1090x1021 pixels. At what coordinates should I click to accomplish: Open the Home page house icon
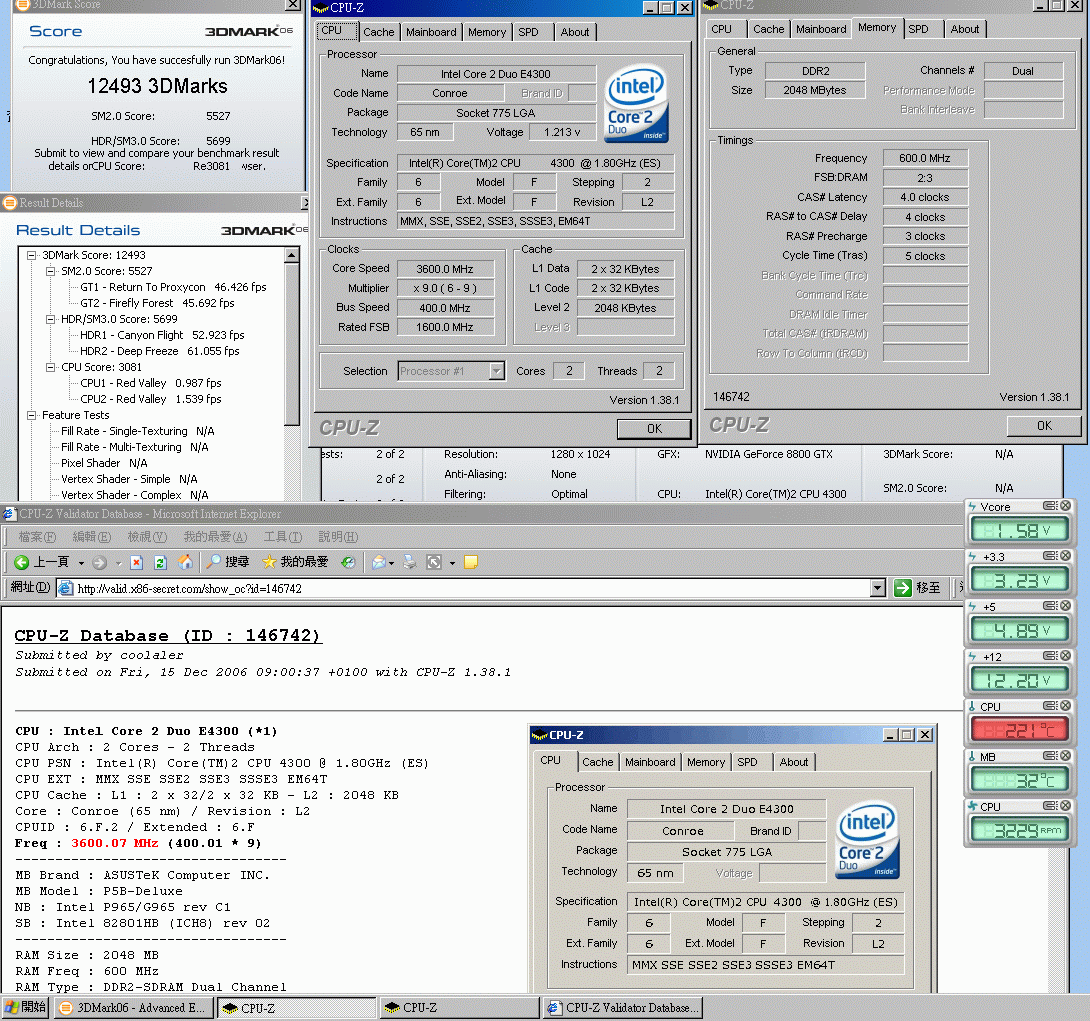(x=185, y=562)
